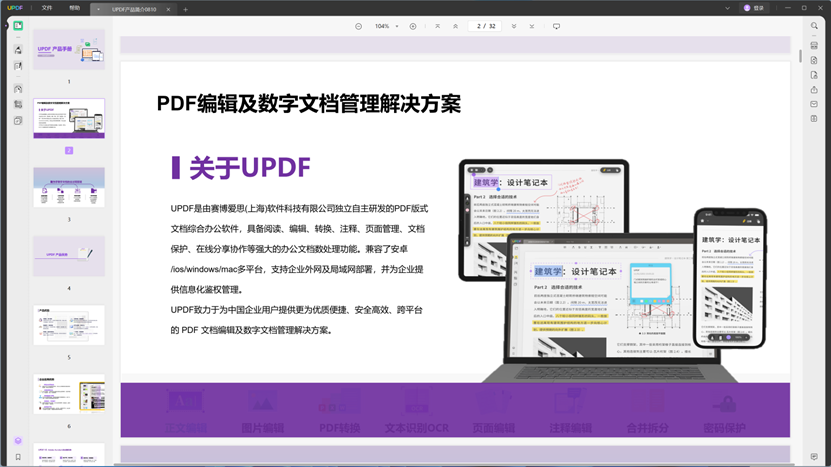Screen dimensions: 831x467
Task: Click the 登录 login button
Action: pos(754,8)
